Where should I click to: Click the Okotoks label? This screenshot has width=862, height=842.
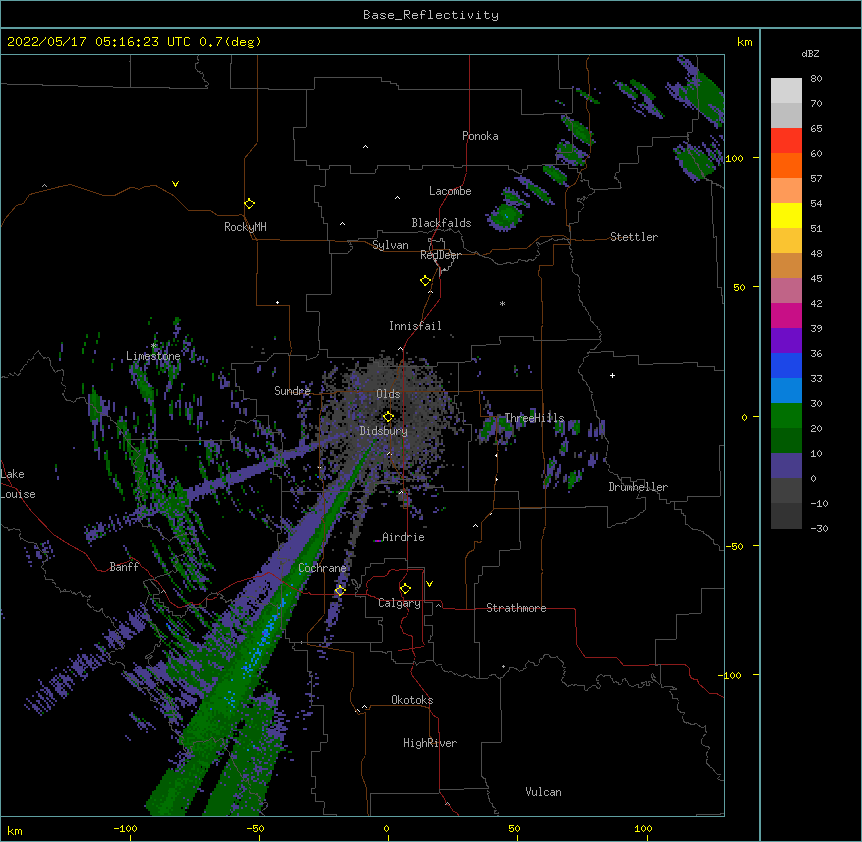[412, 700]
